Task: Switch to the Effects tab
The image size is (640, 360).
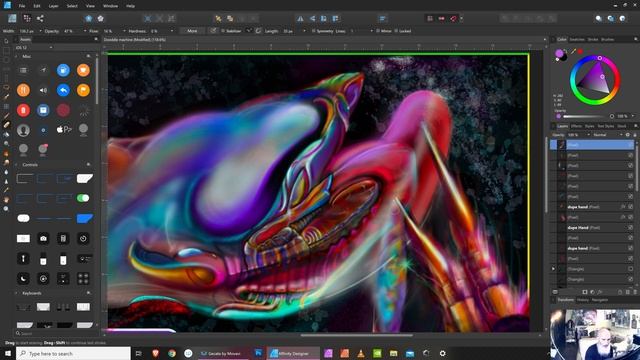Action: pyautogui.click(x=576, y=126)
